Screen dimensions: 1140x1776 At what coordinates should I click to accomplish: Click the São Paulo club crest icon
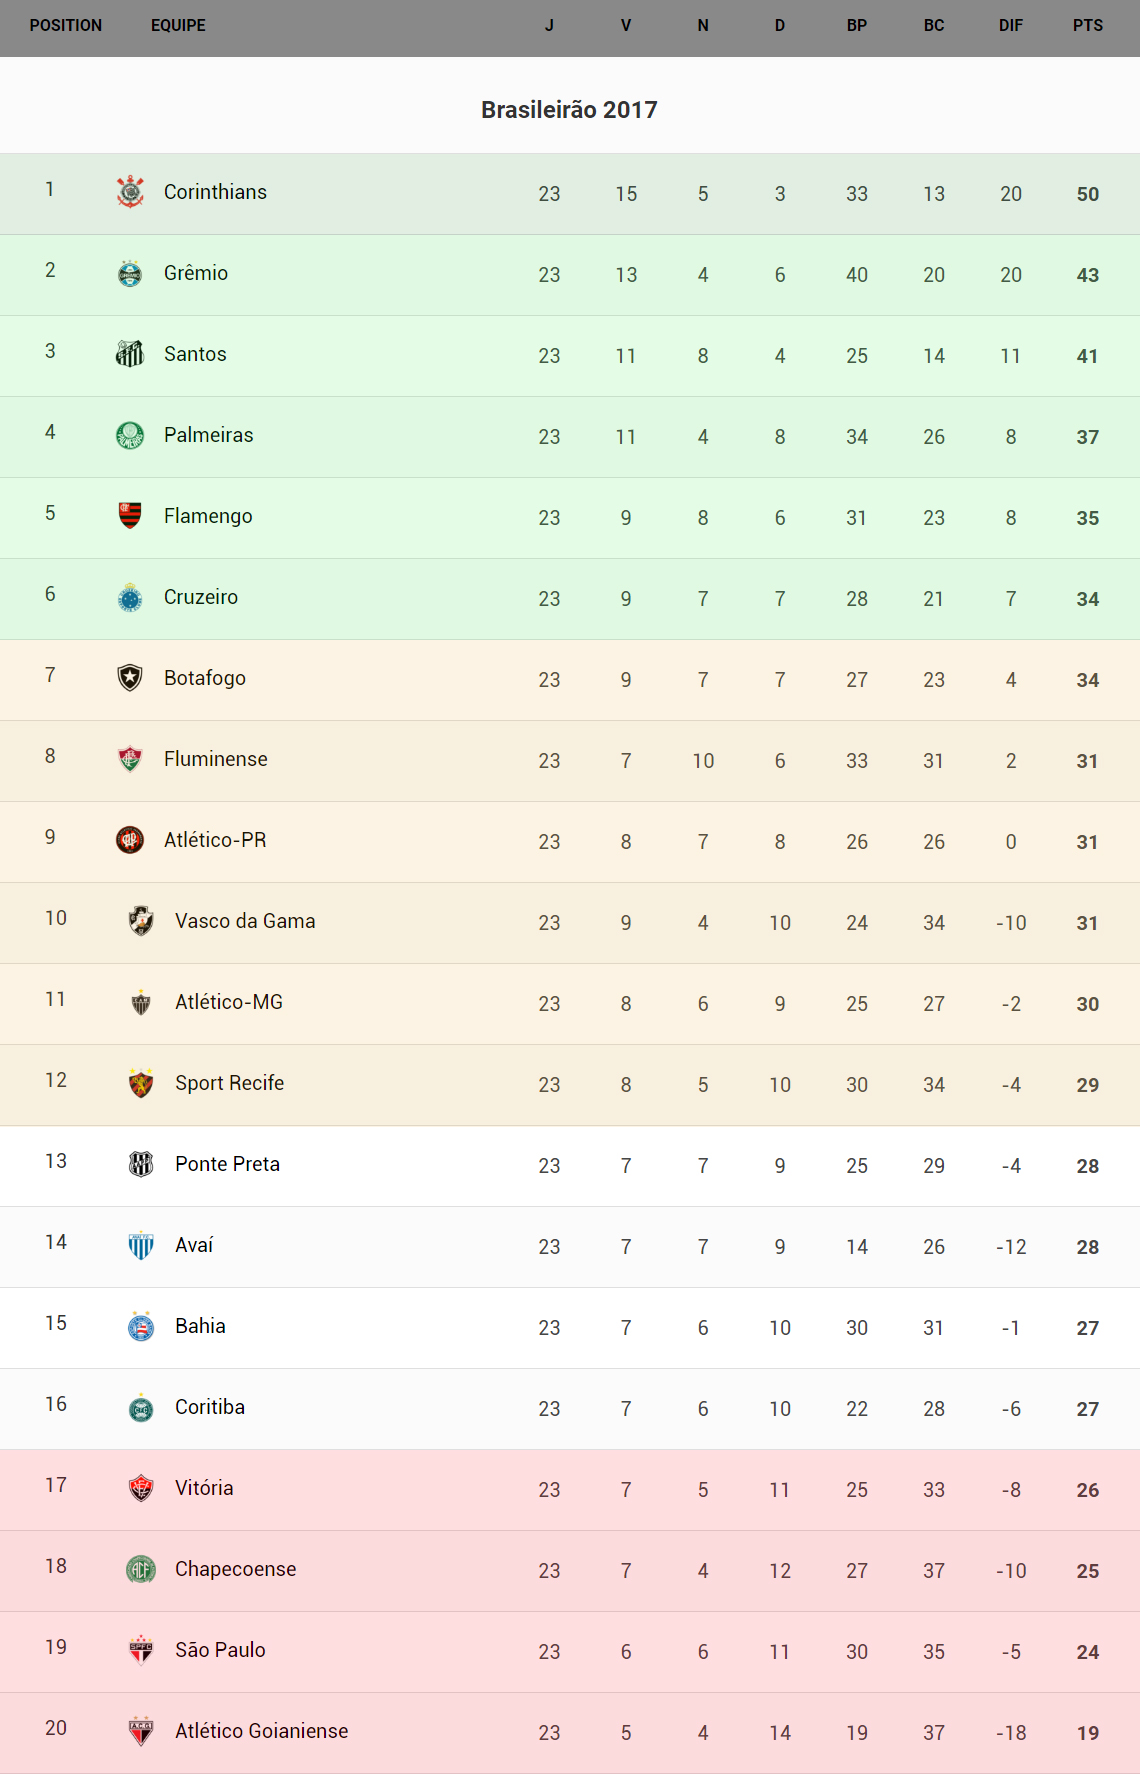pos(141,1650)
